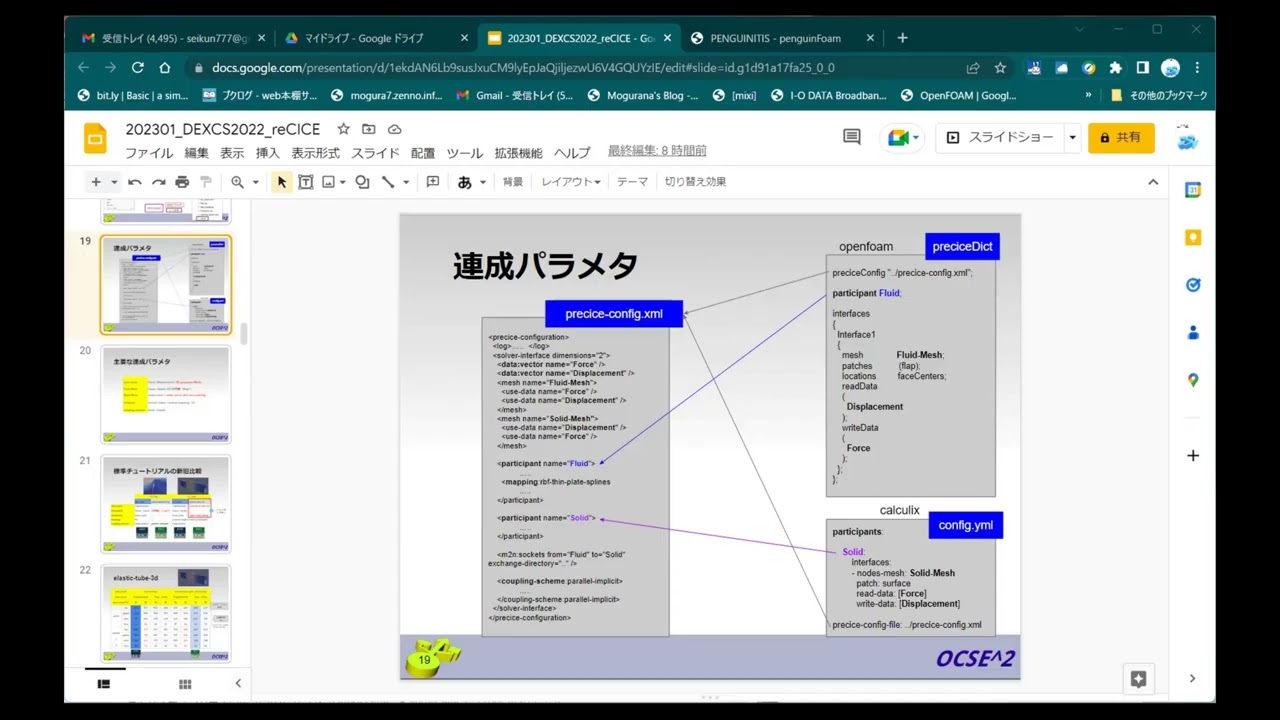Collapse the filmstrip panel
This screenshot has width=1280, height=720.
point(238,684)
